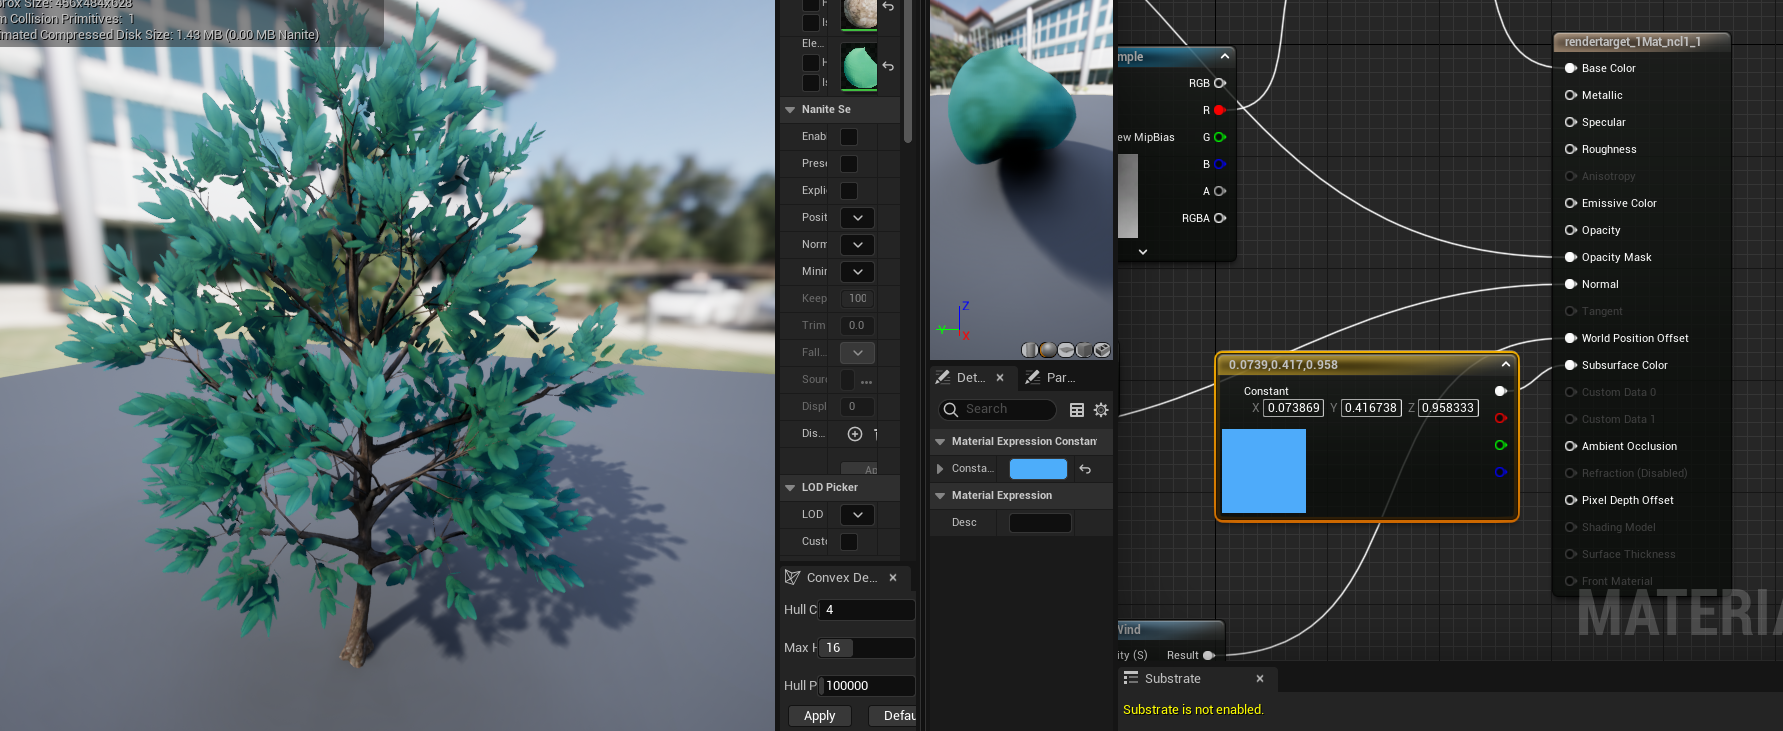Open the LOD picker dropdown

coord(857,515)
